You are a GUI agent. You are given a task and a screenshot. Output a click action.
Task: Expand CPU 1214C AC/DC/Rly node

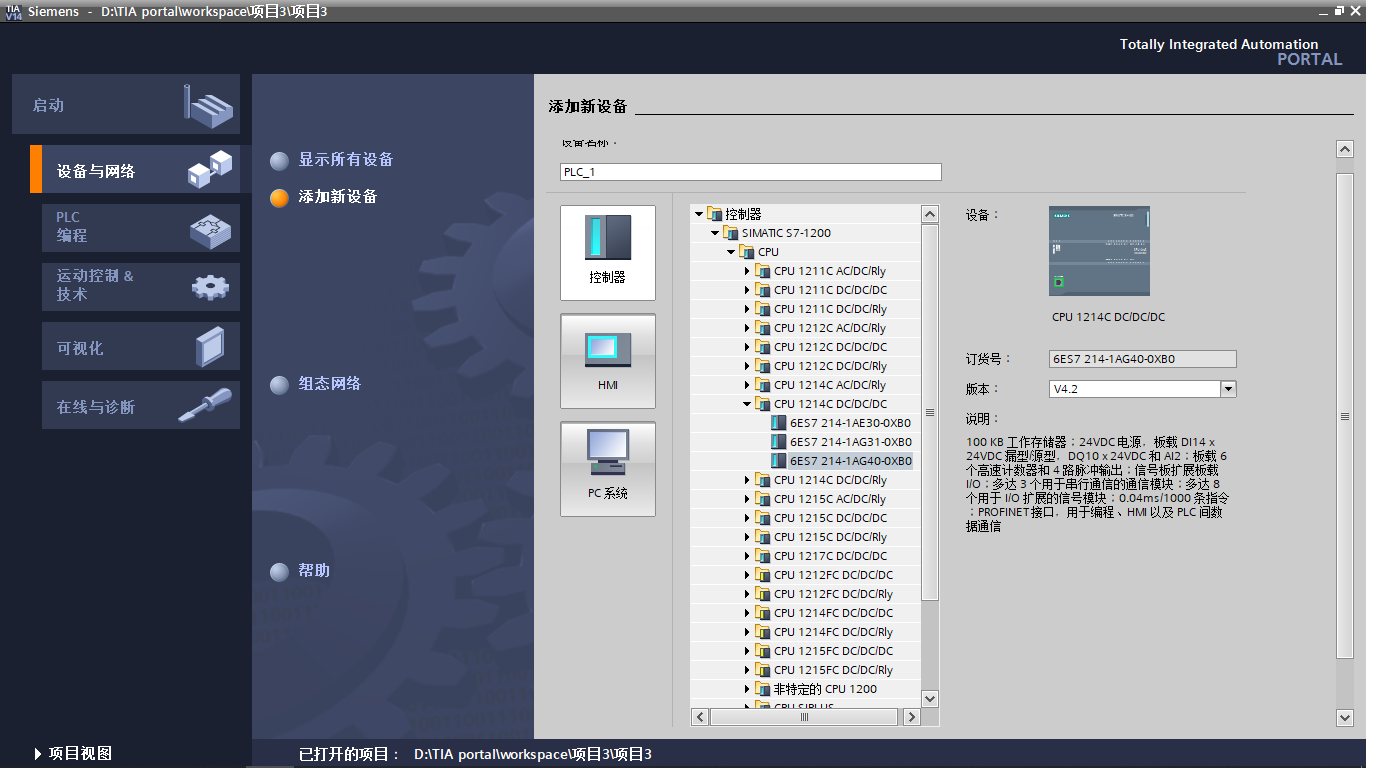coord(747,385)
